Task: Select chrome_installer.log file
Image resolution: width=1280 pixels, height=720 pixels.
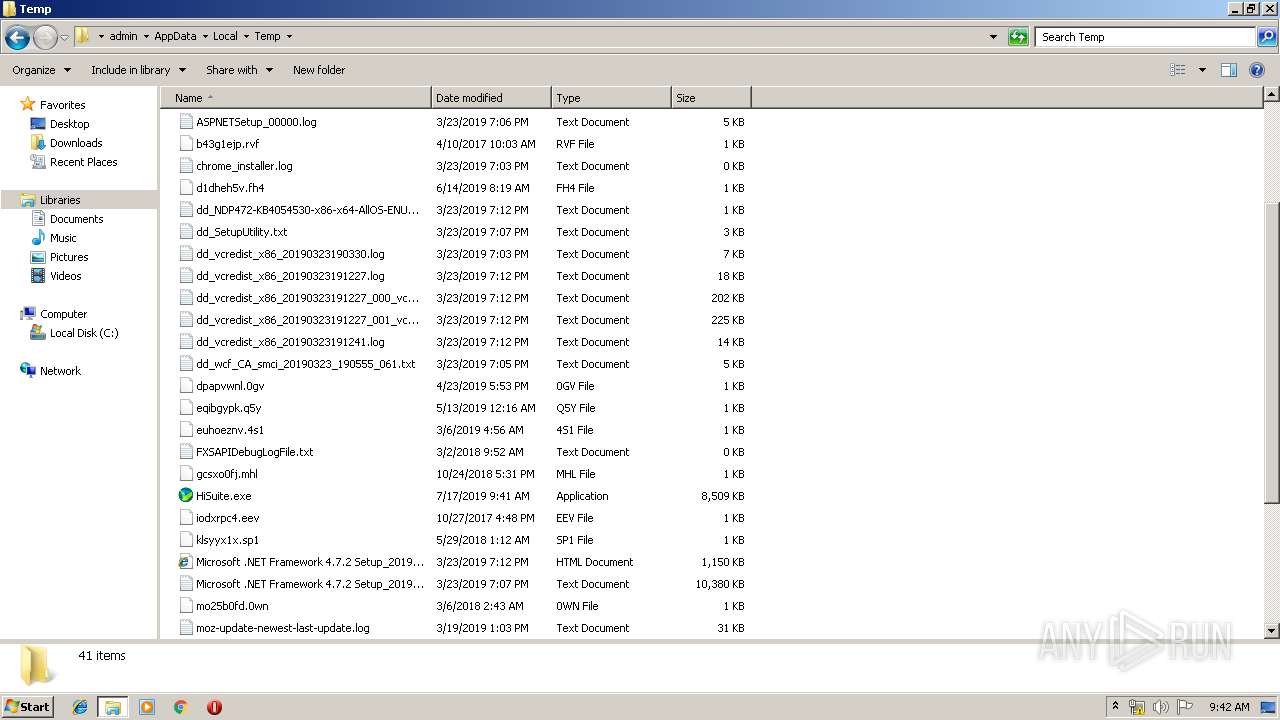Action: tap(244, 166)
